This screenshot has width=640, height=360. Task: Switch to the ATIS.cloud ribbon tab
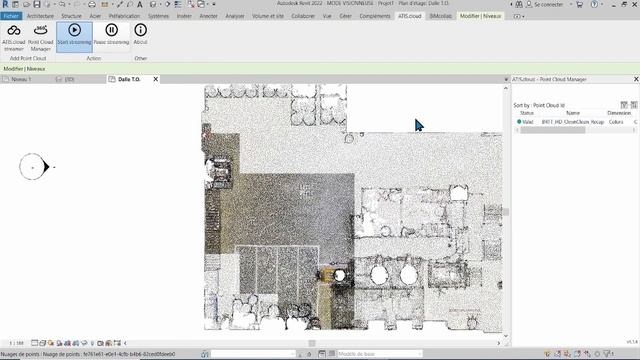(x=409, y=16)
